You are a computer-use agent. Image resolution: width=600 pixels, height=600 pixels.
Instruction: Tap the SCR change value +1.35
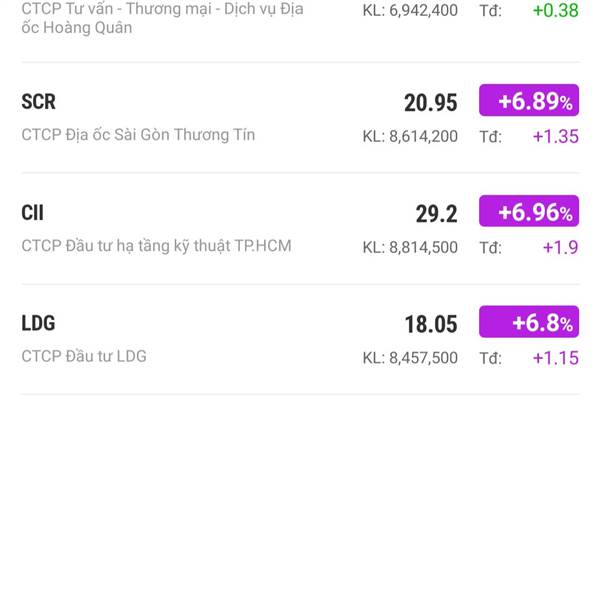pos(556,136)
